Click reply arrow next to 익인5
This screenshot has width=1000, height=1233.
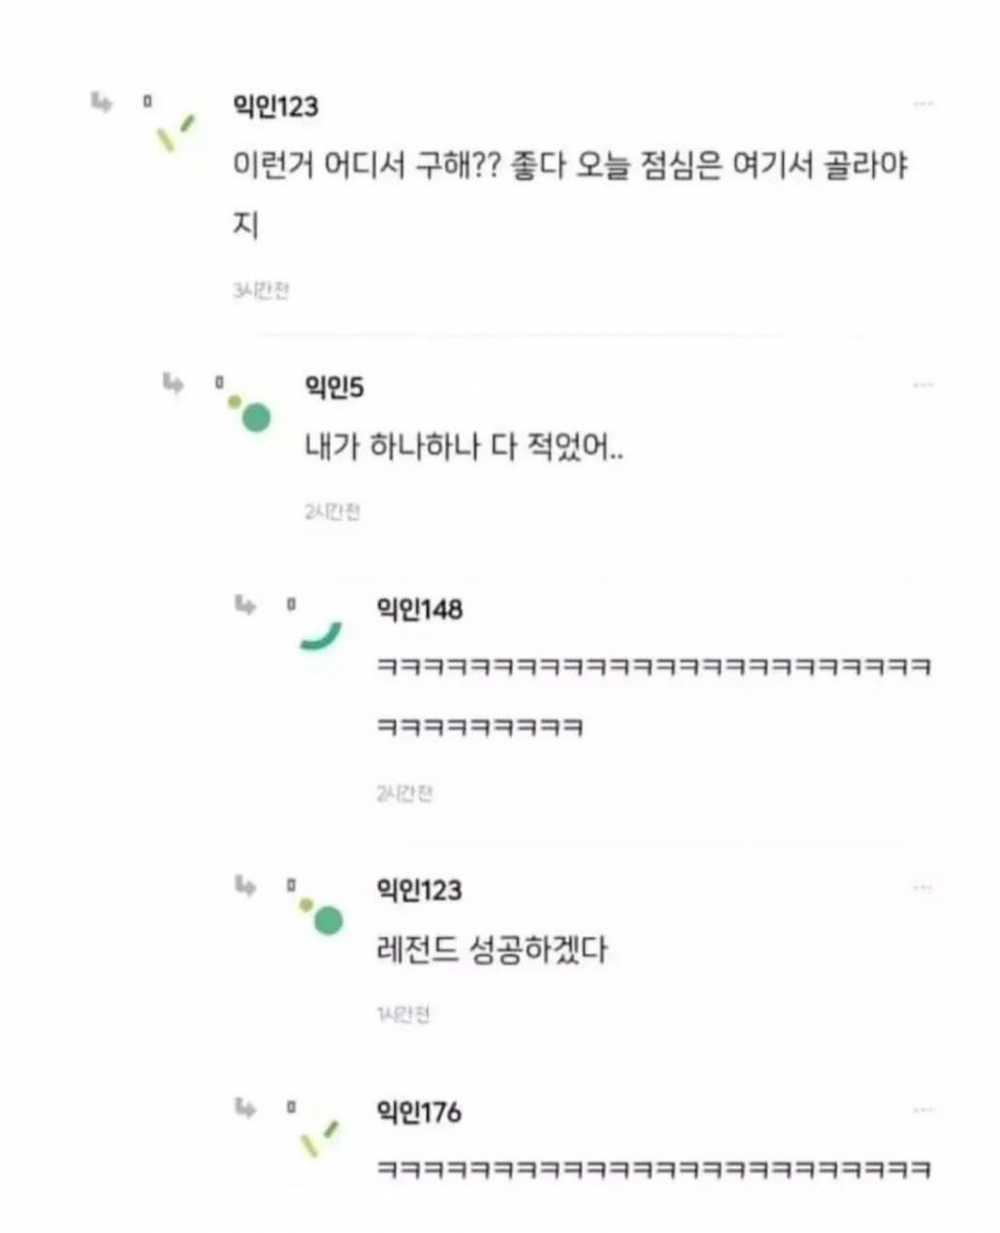pos(174,383)
